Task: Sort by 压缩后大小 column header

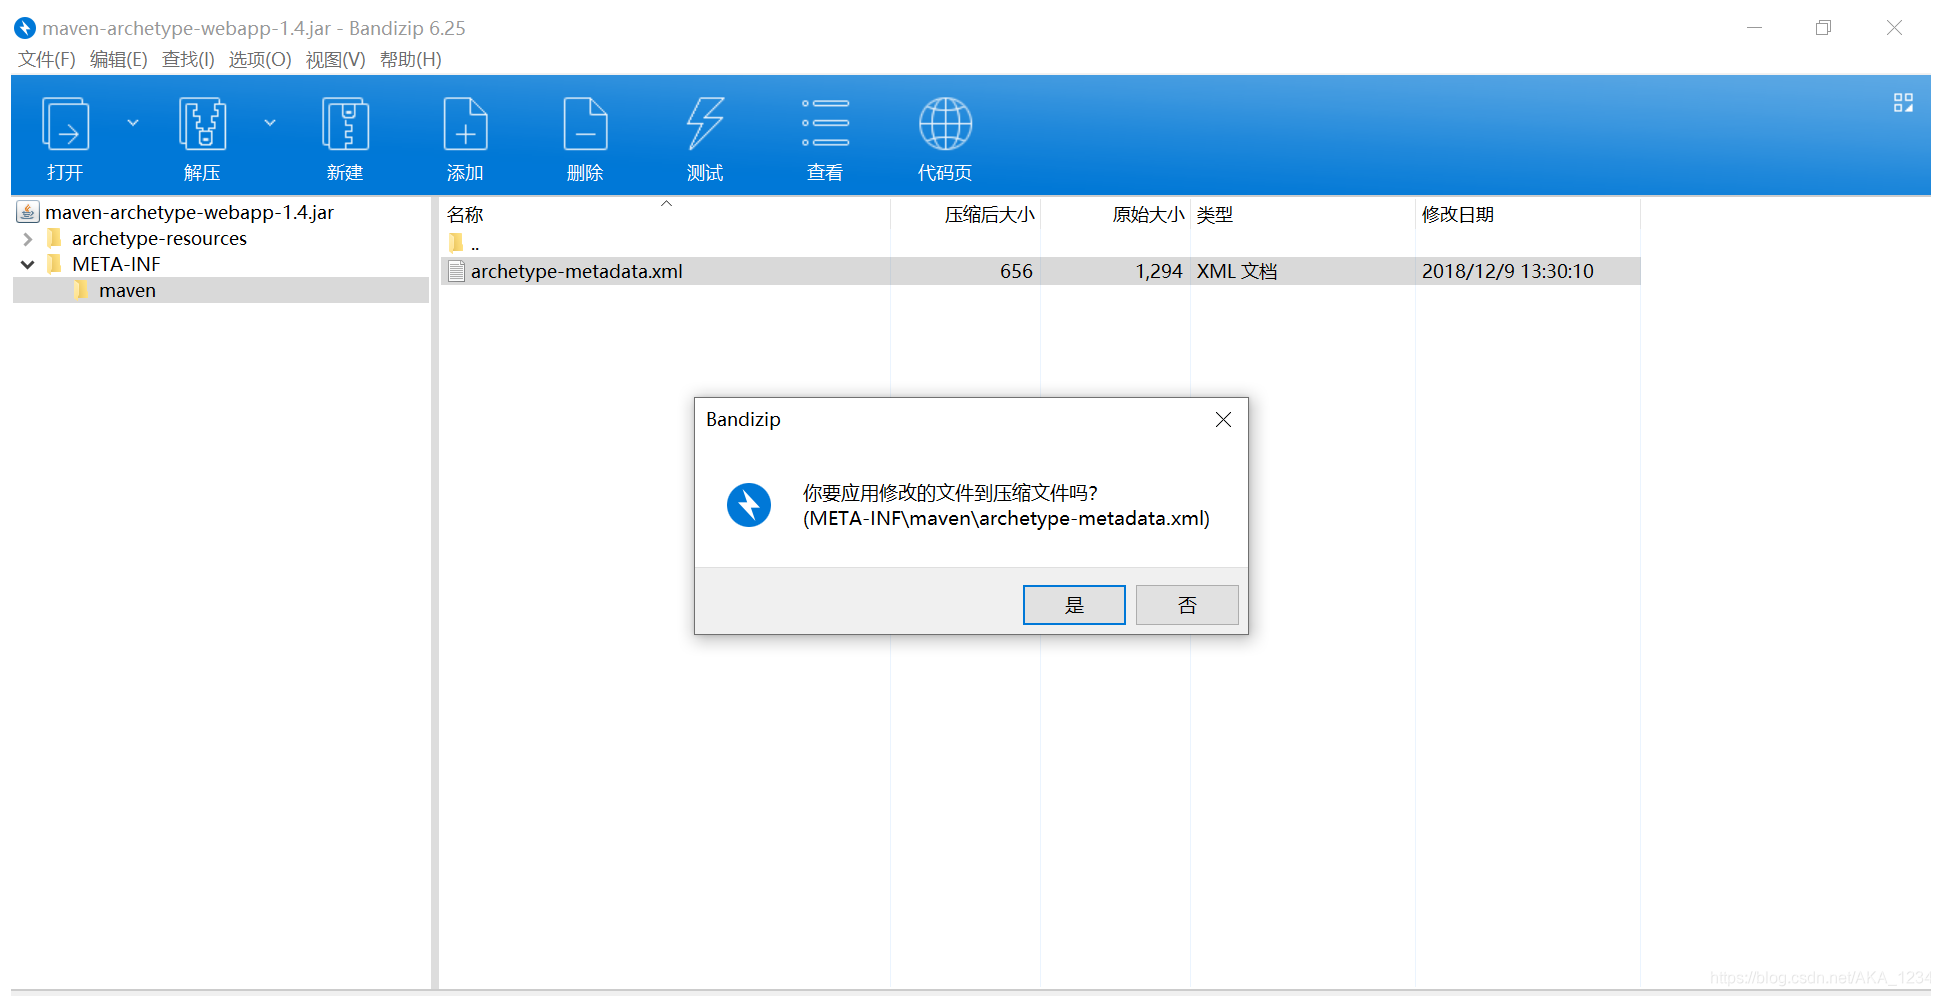Action: [x=989, y=214]
